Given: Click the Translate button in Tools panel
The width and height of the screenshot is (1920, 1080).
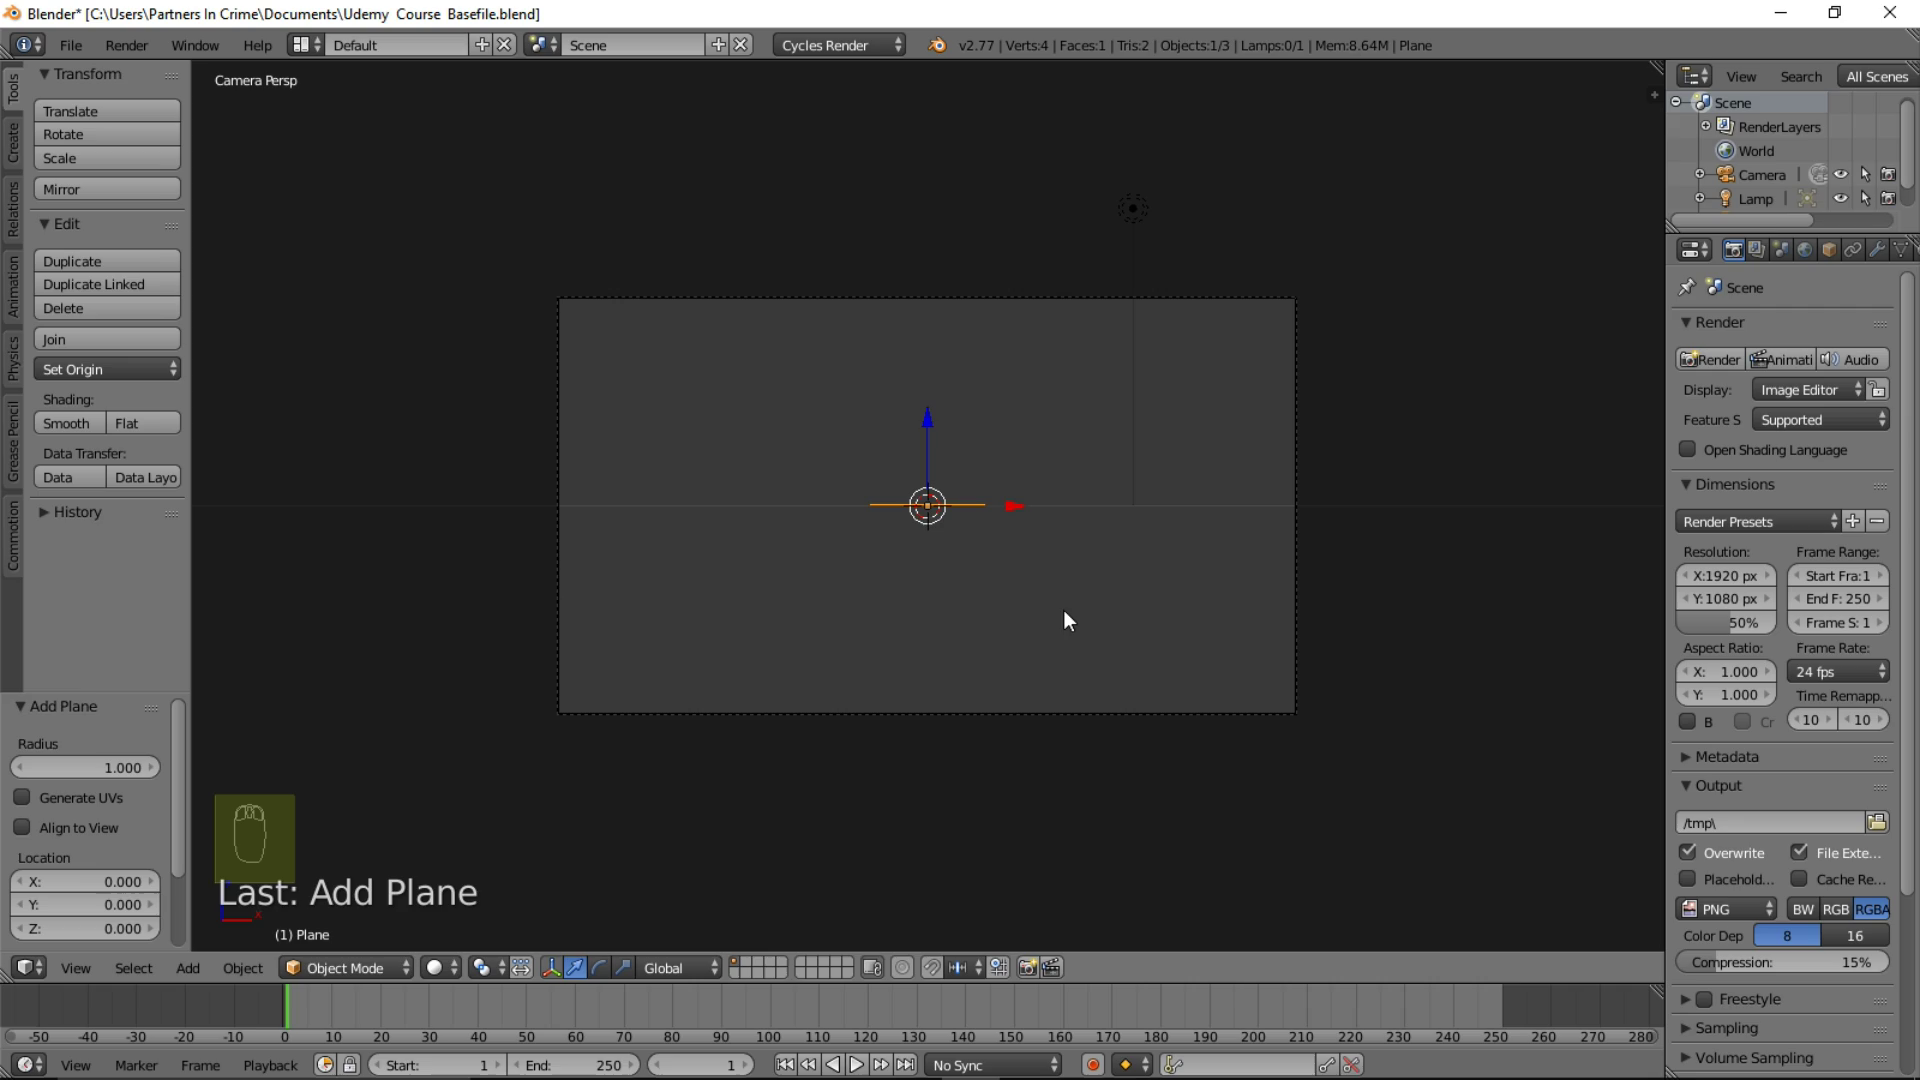Looking at the screenshot, I should (x=106, y=110).
